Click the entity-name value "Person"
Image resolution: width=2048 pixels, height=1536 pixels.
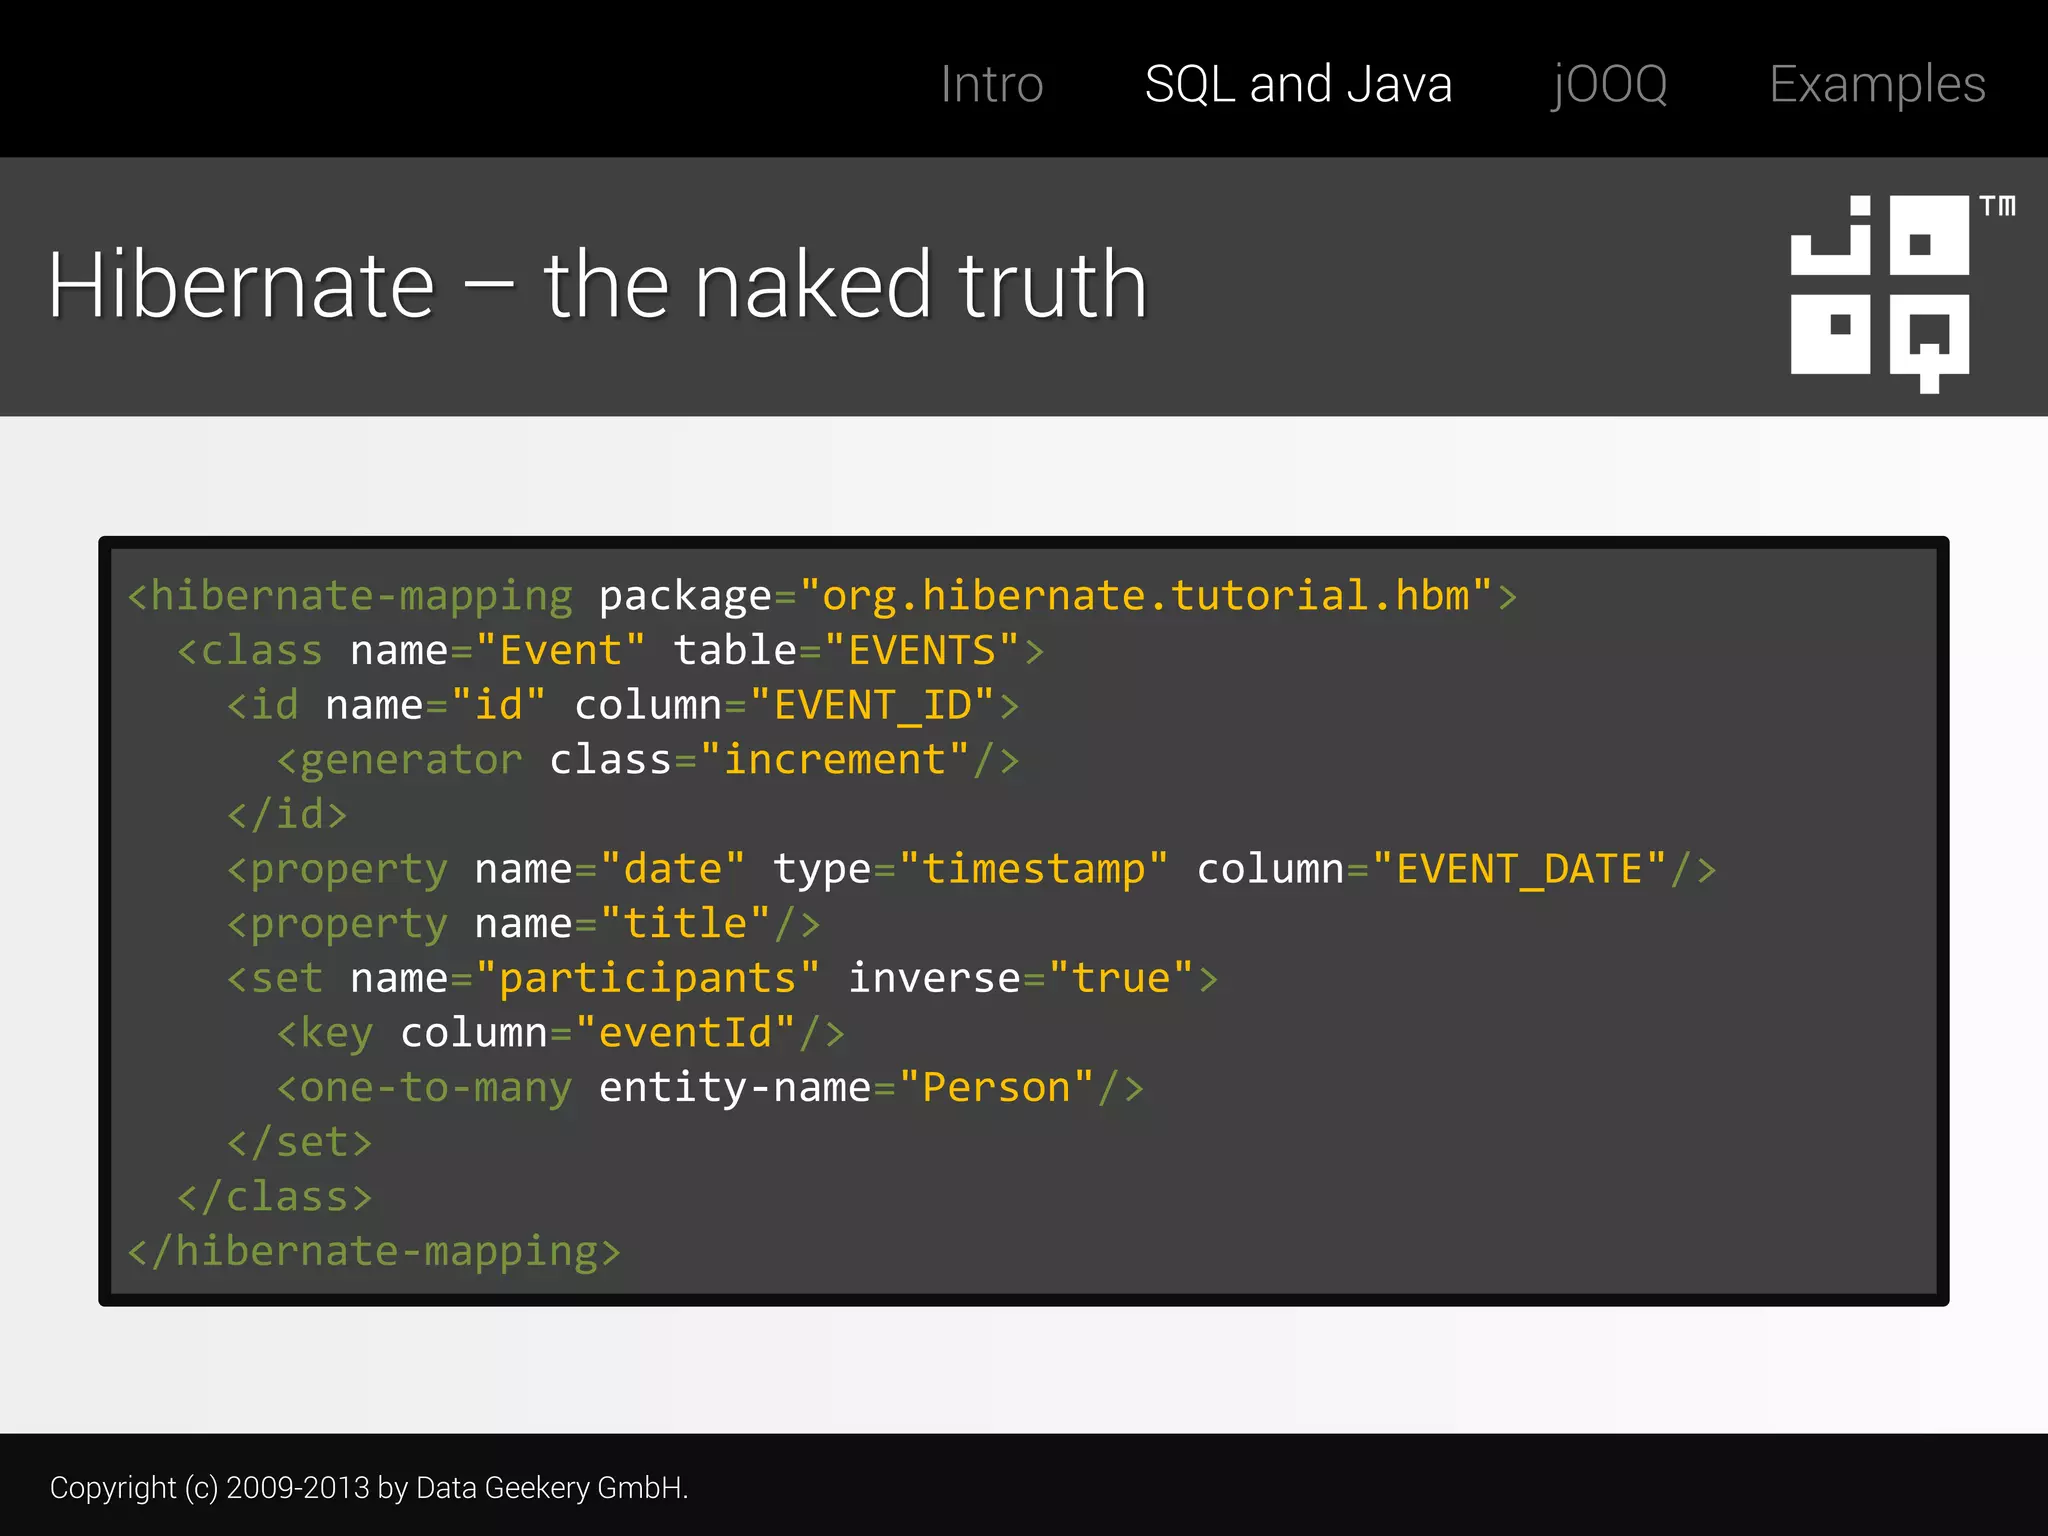pos(996,1088)
